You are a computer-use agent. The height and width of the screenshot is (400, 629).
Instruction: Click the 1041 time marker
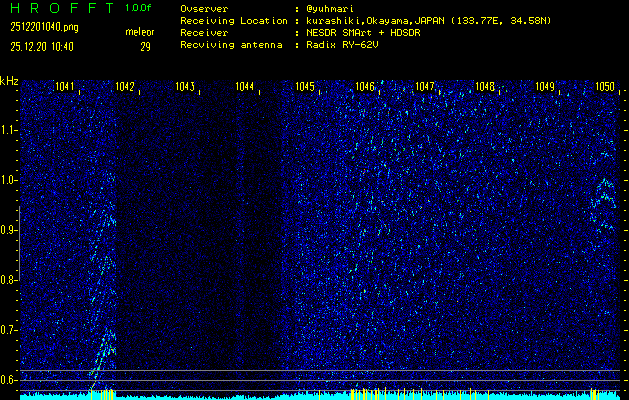click(x=65, y=87)
